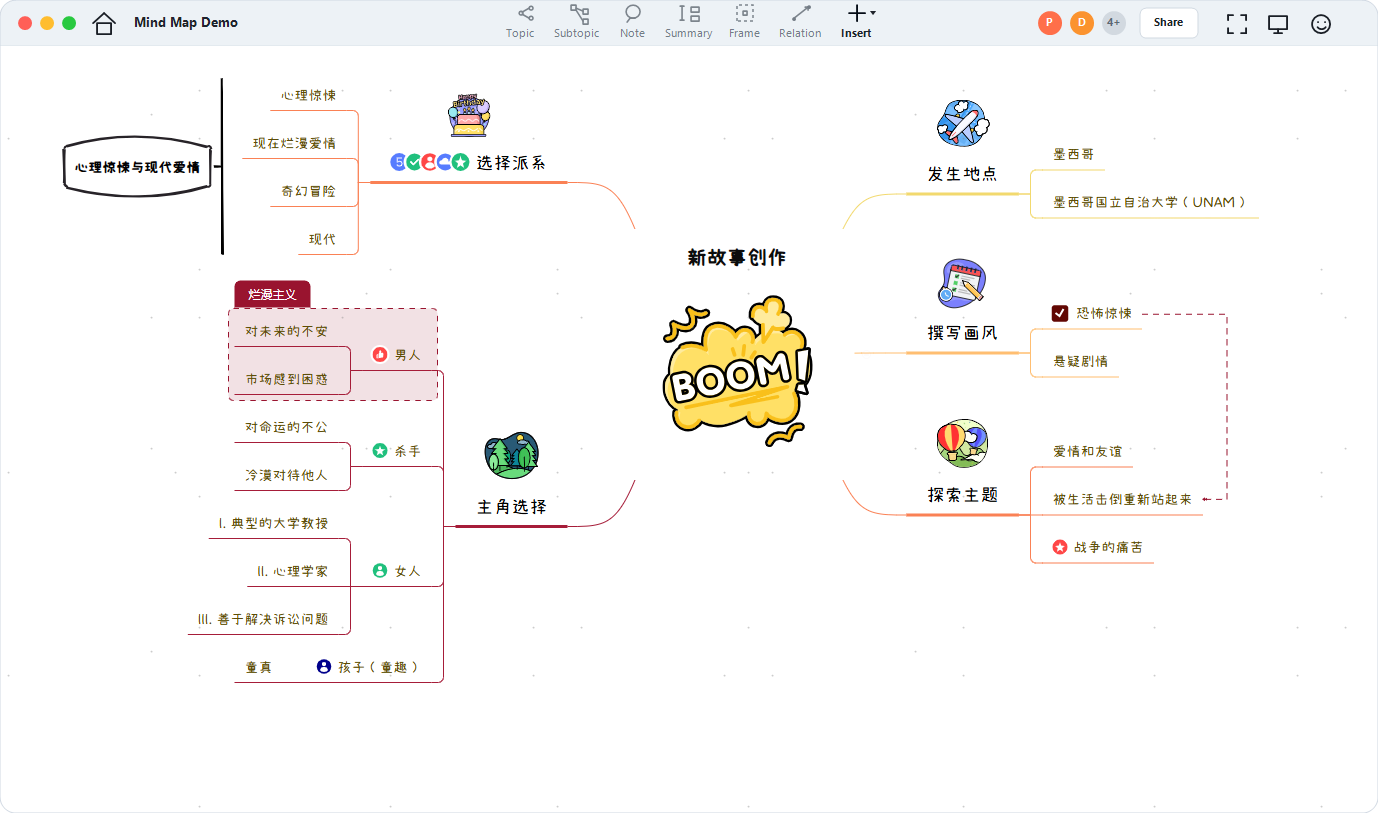The height and width of the screenshot is (813, 1378).
Task: Select subtopic 墨西哥
Action: (x=1074, y=154)
